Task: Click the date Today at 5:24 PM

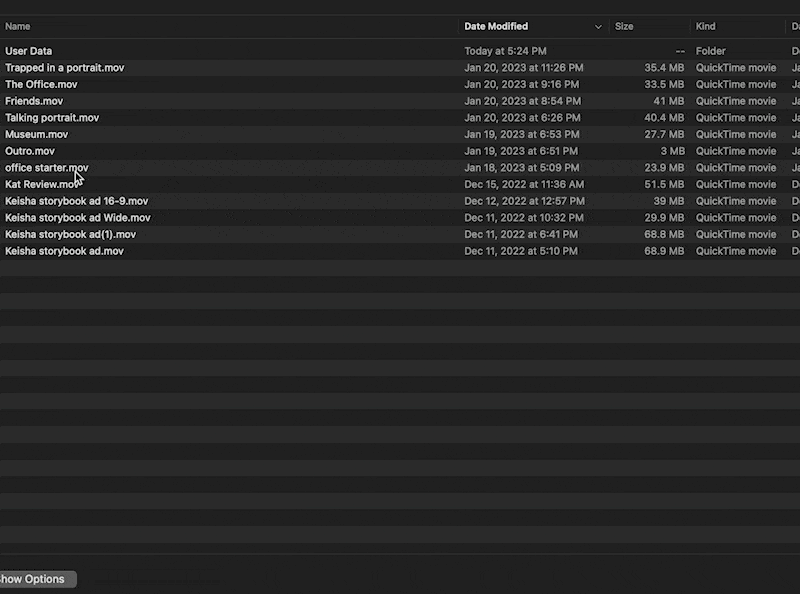Action: tap(505, 51)
